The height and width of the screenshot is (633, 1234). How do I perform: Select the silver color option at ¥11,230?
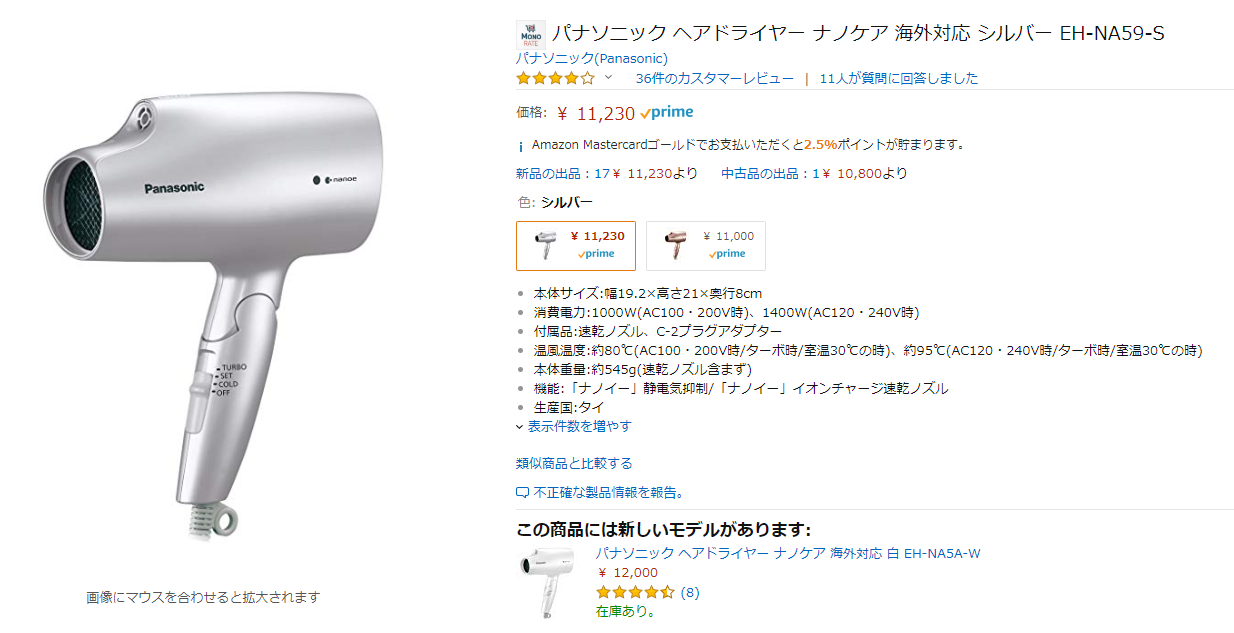click(x=575, y=245)
